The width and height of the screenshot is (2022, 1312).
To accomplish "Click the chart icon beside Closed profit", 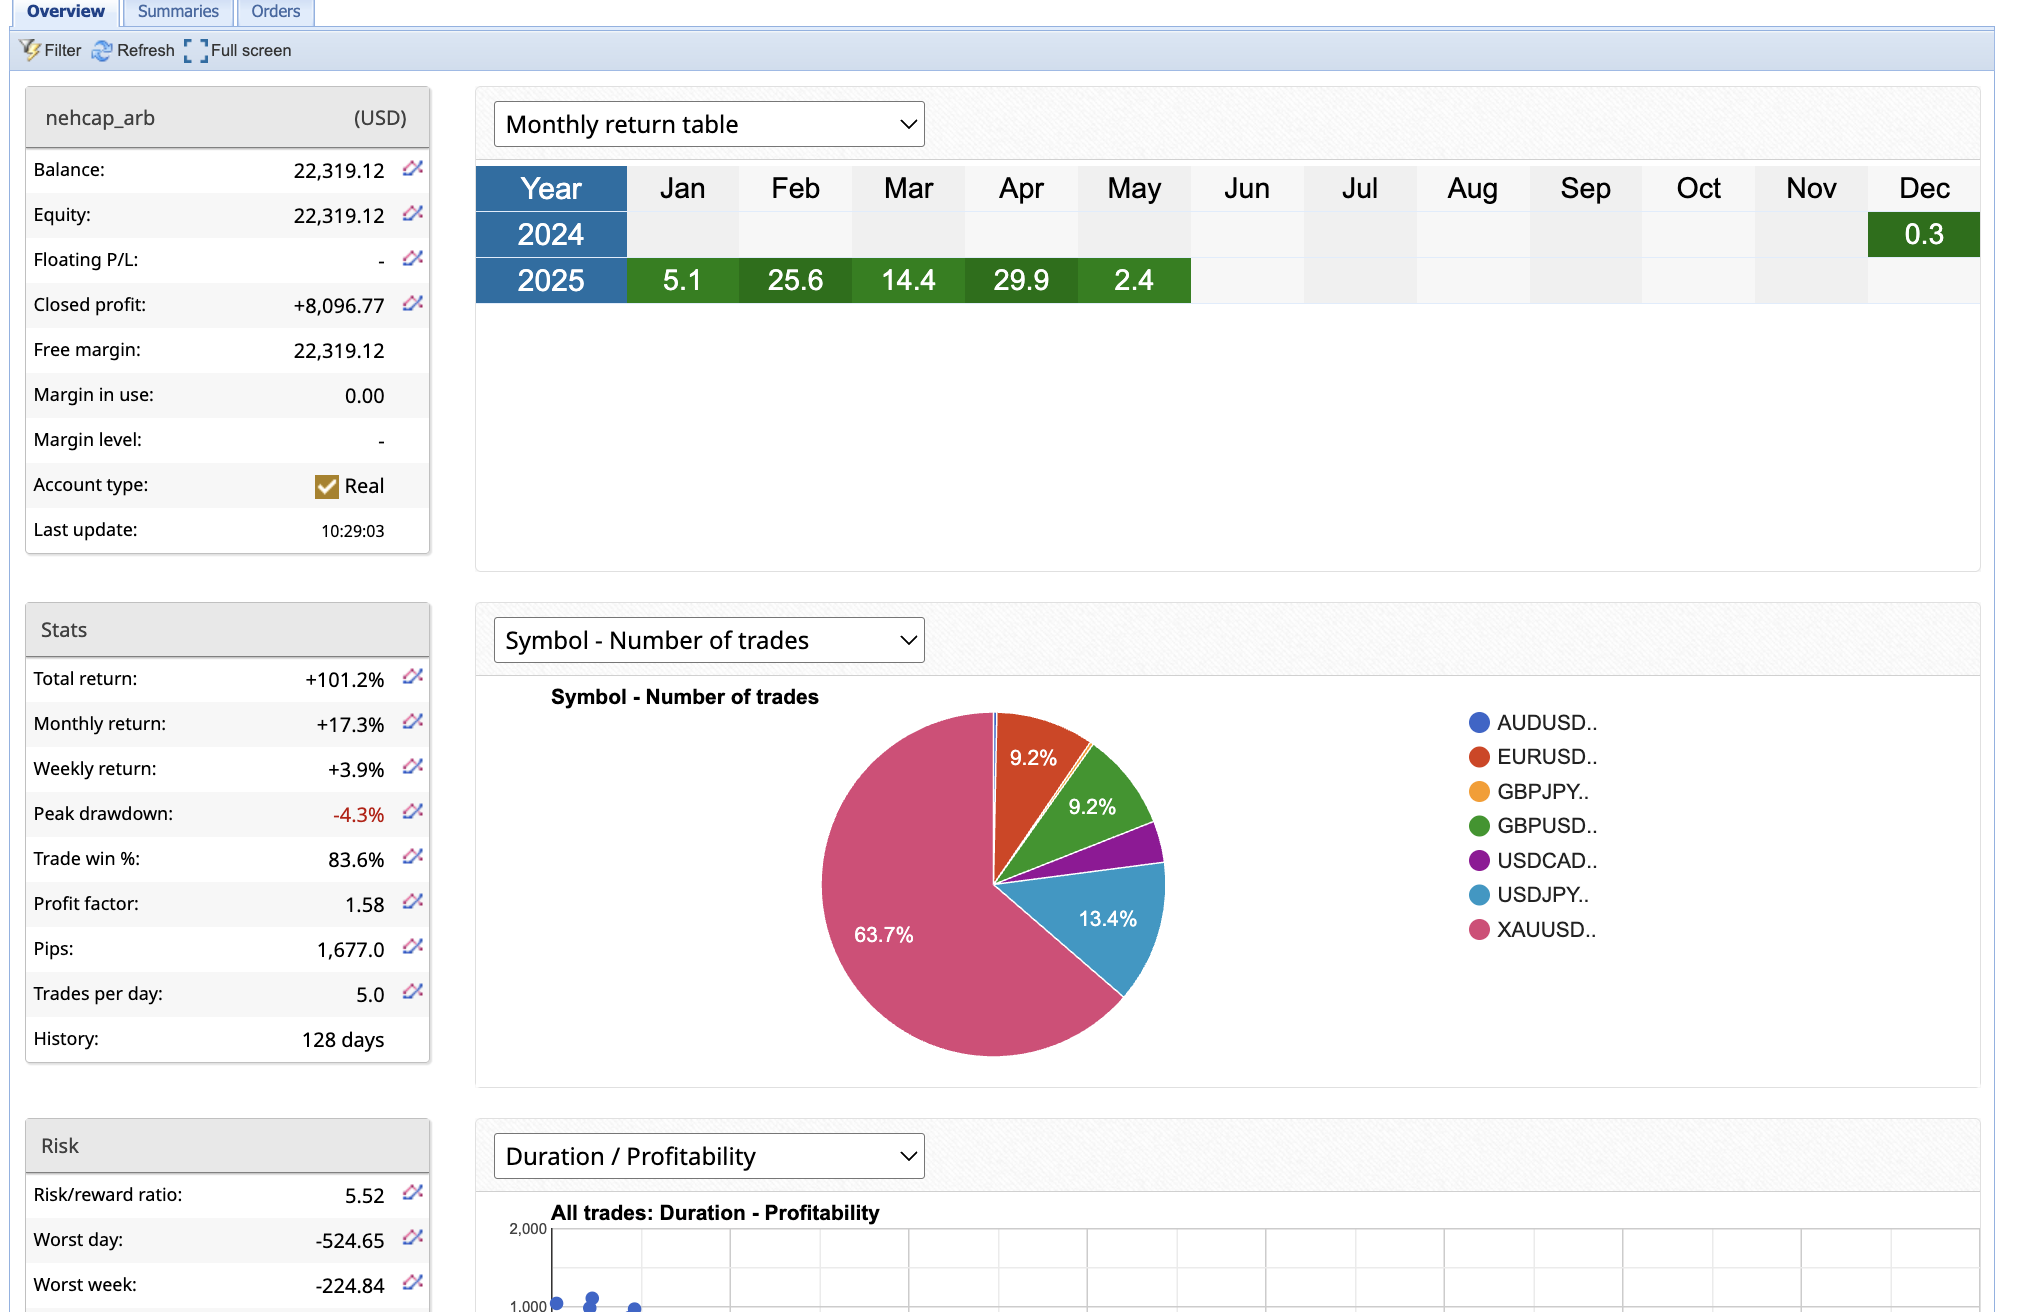I will pyautogui.click(x=412, y=304).
